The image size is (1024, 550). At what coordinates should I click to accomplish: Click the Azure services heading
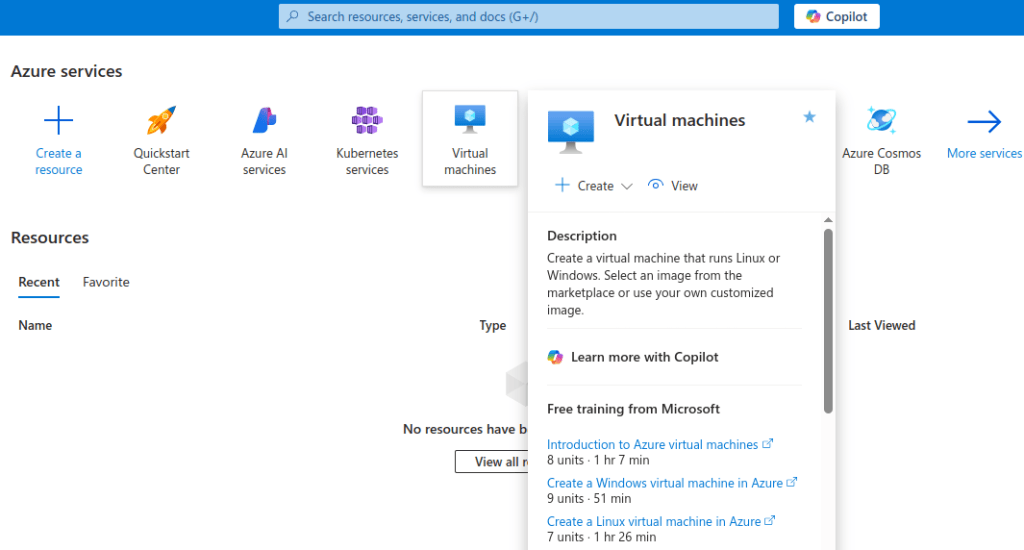[67, 71]
